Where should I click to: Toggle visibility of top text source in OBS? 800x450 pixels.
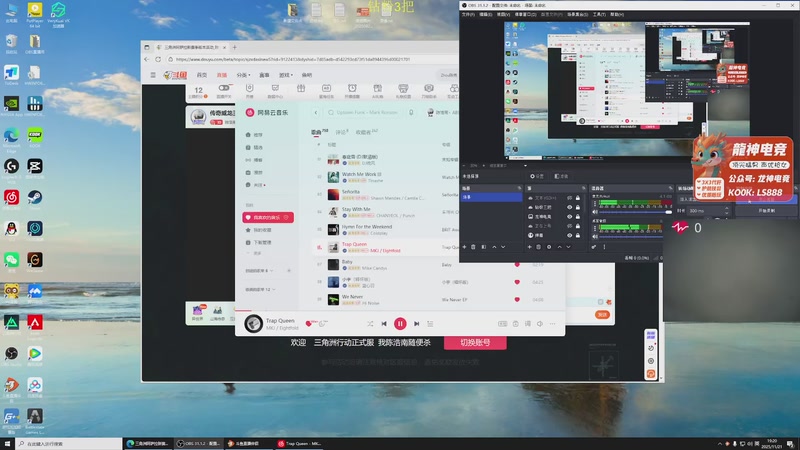click(x=569, y=198)
